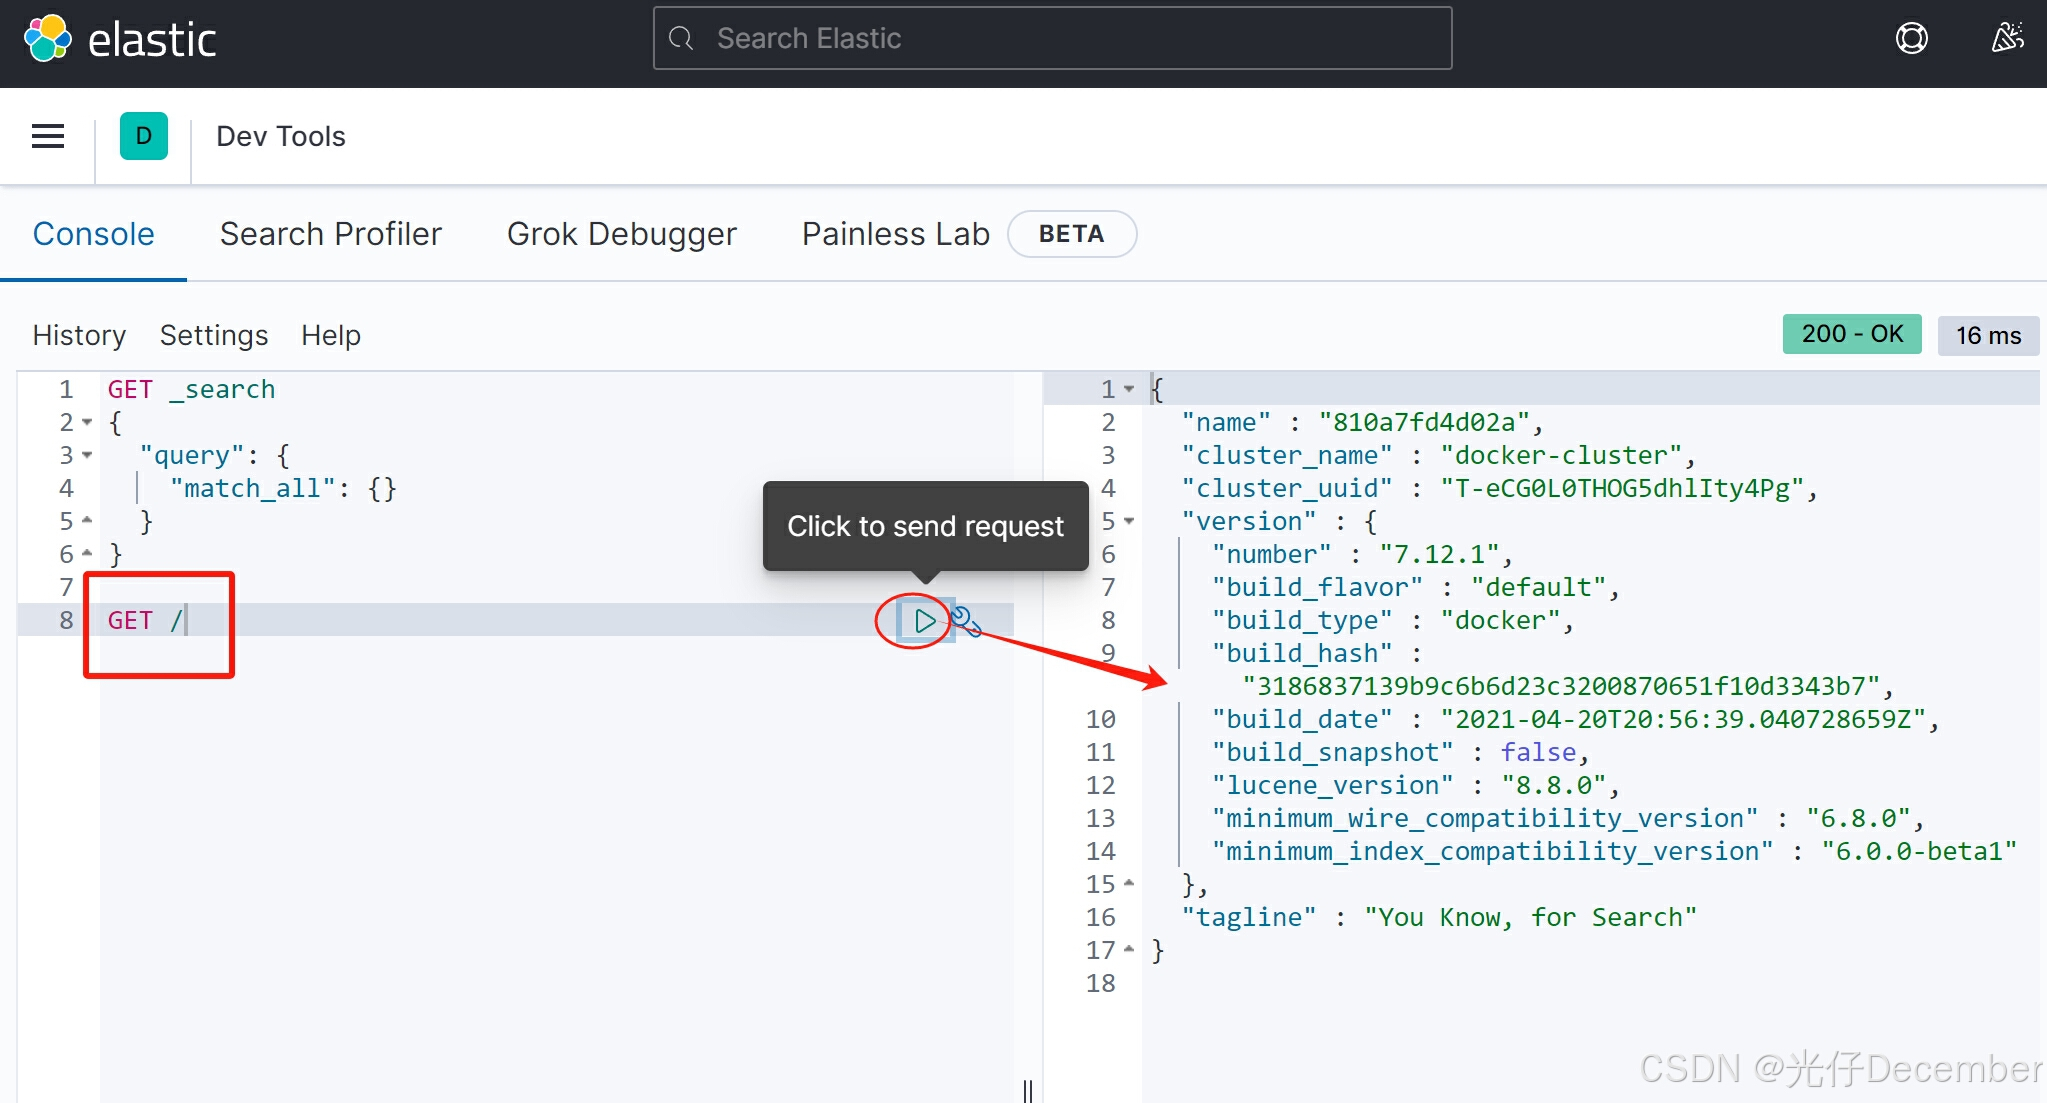Click the play icon to send request
Screen dimensions: 2047x1103
[x=924, y=621]
